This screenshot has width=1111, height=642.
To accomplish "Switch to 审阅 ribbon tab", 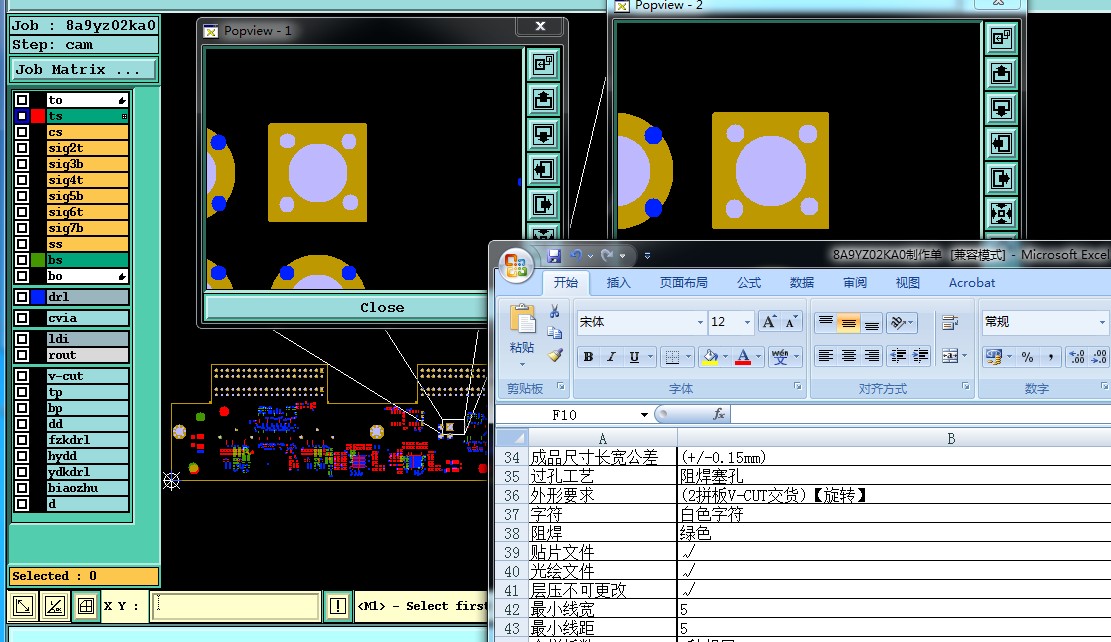I will coord(855,283).
